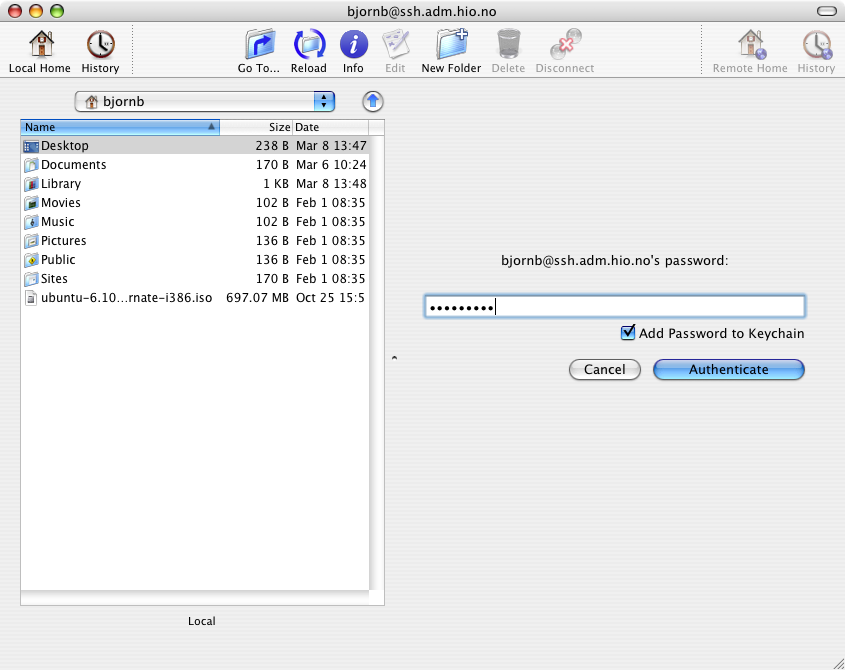This screenshot has width=845, height=670.
Task: Open the bjornb path dropdown
Action: [205, 101]
